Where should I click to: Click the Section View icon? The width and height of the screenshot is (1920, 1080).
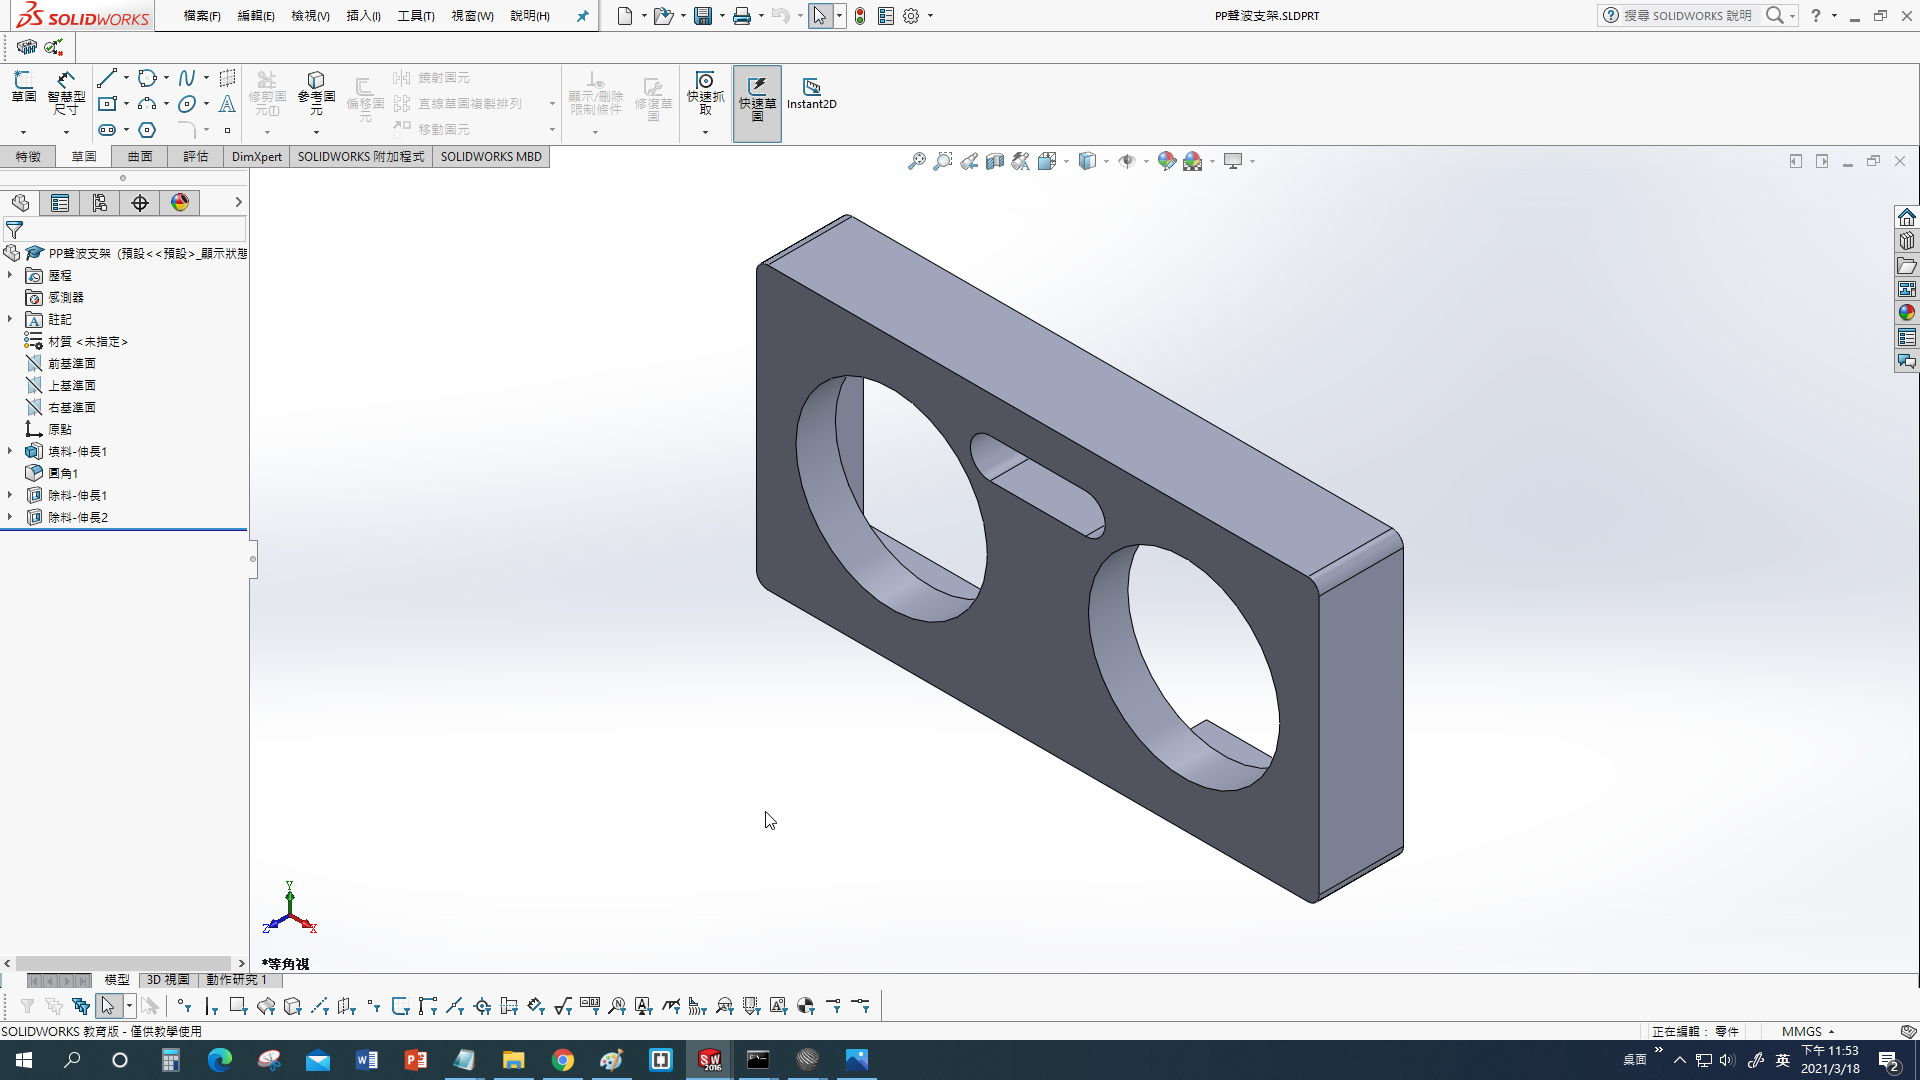tap(994, 161)
